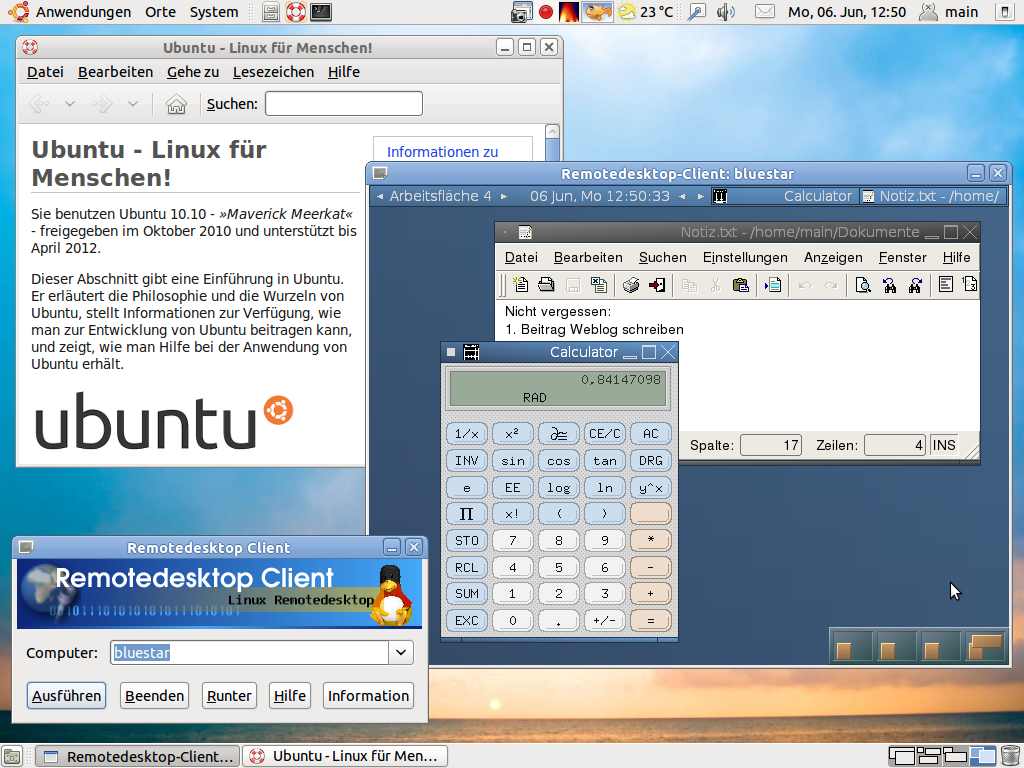Click the volume speaker icon in panel
The image size is (1024, 768).
(x=726, y=12)
